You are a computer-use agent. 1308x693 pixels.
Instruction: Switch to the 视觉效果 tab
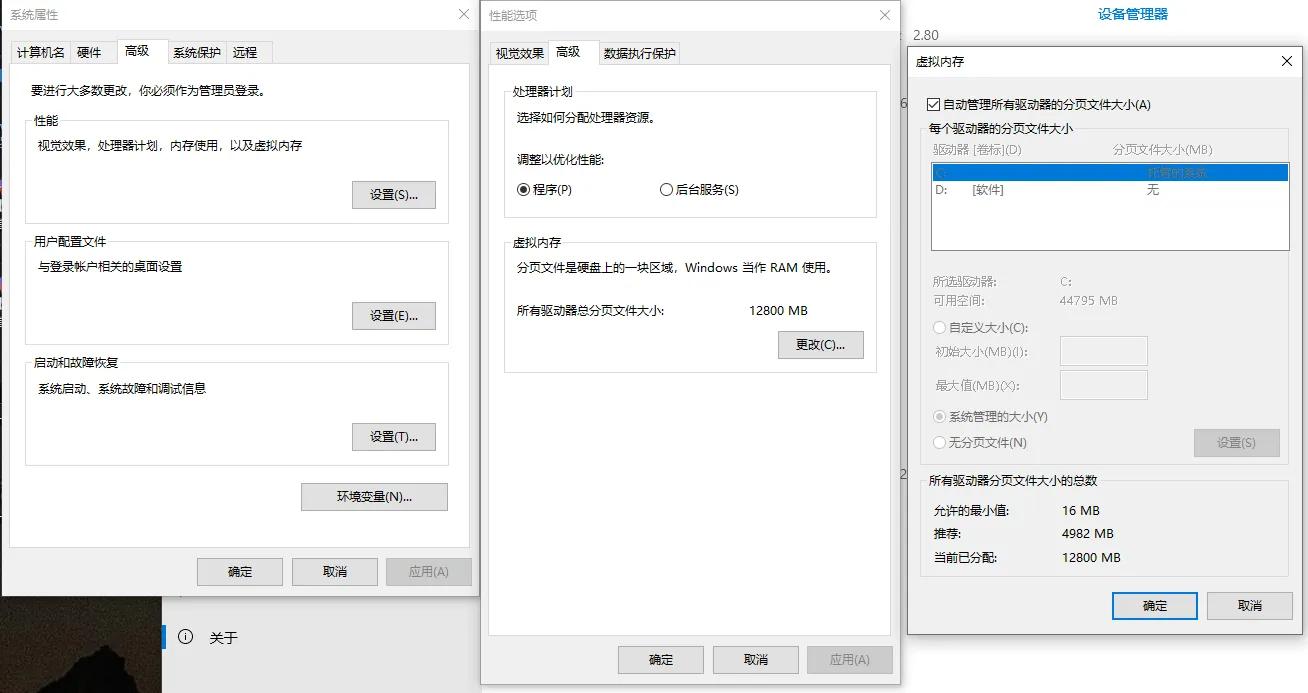pos(519,53)
